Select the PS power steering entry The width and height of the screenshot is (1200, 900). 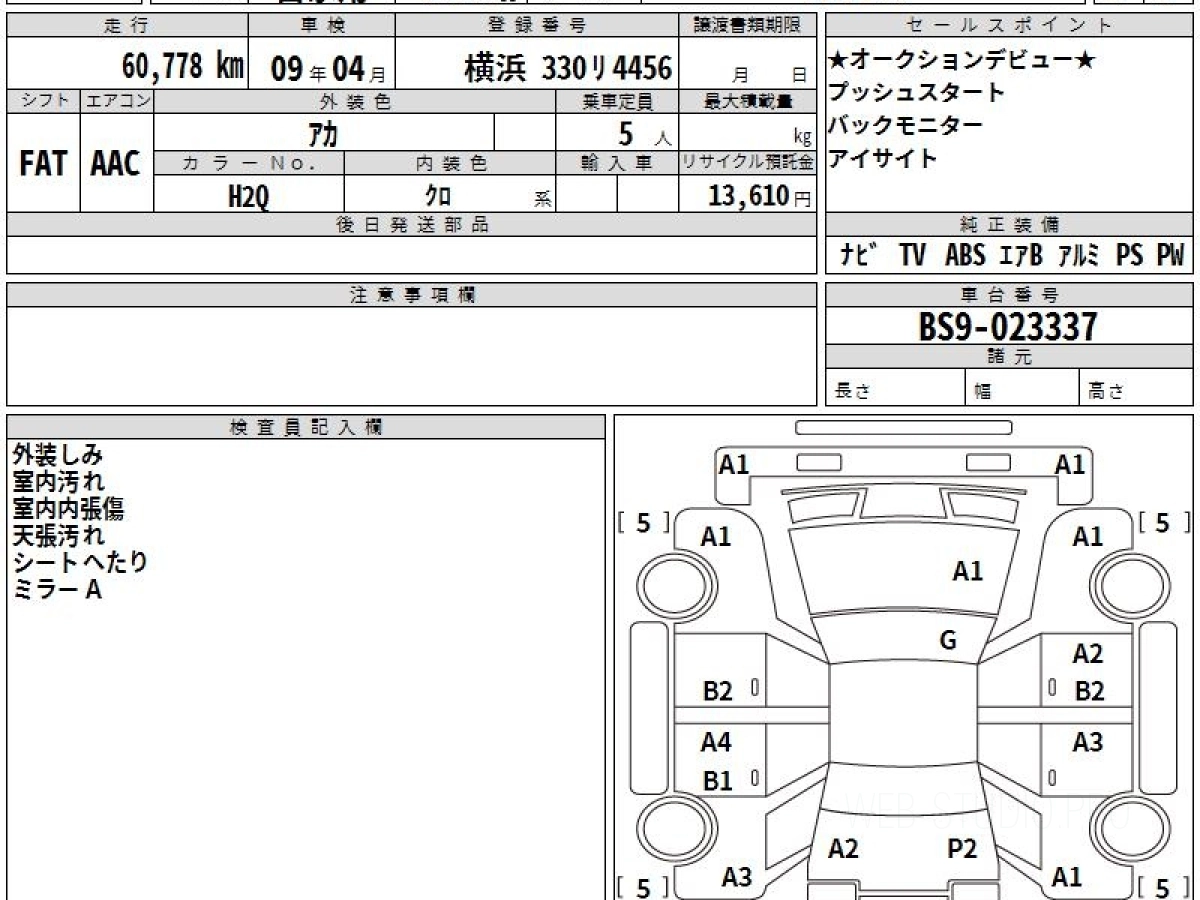pyautogui.click(x=1130, y=255)
